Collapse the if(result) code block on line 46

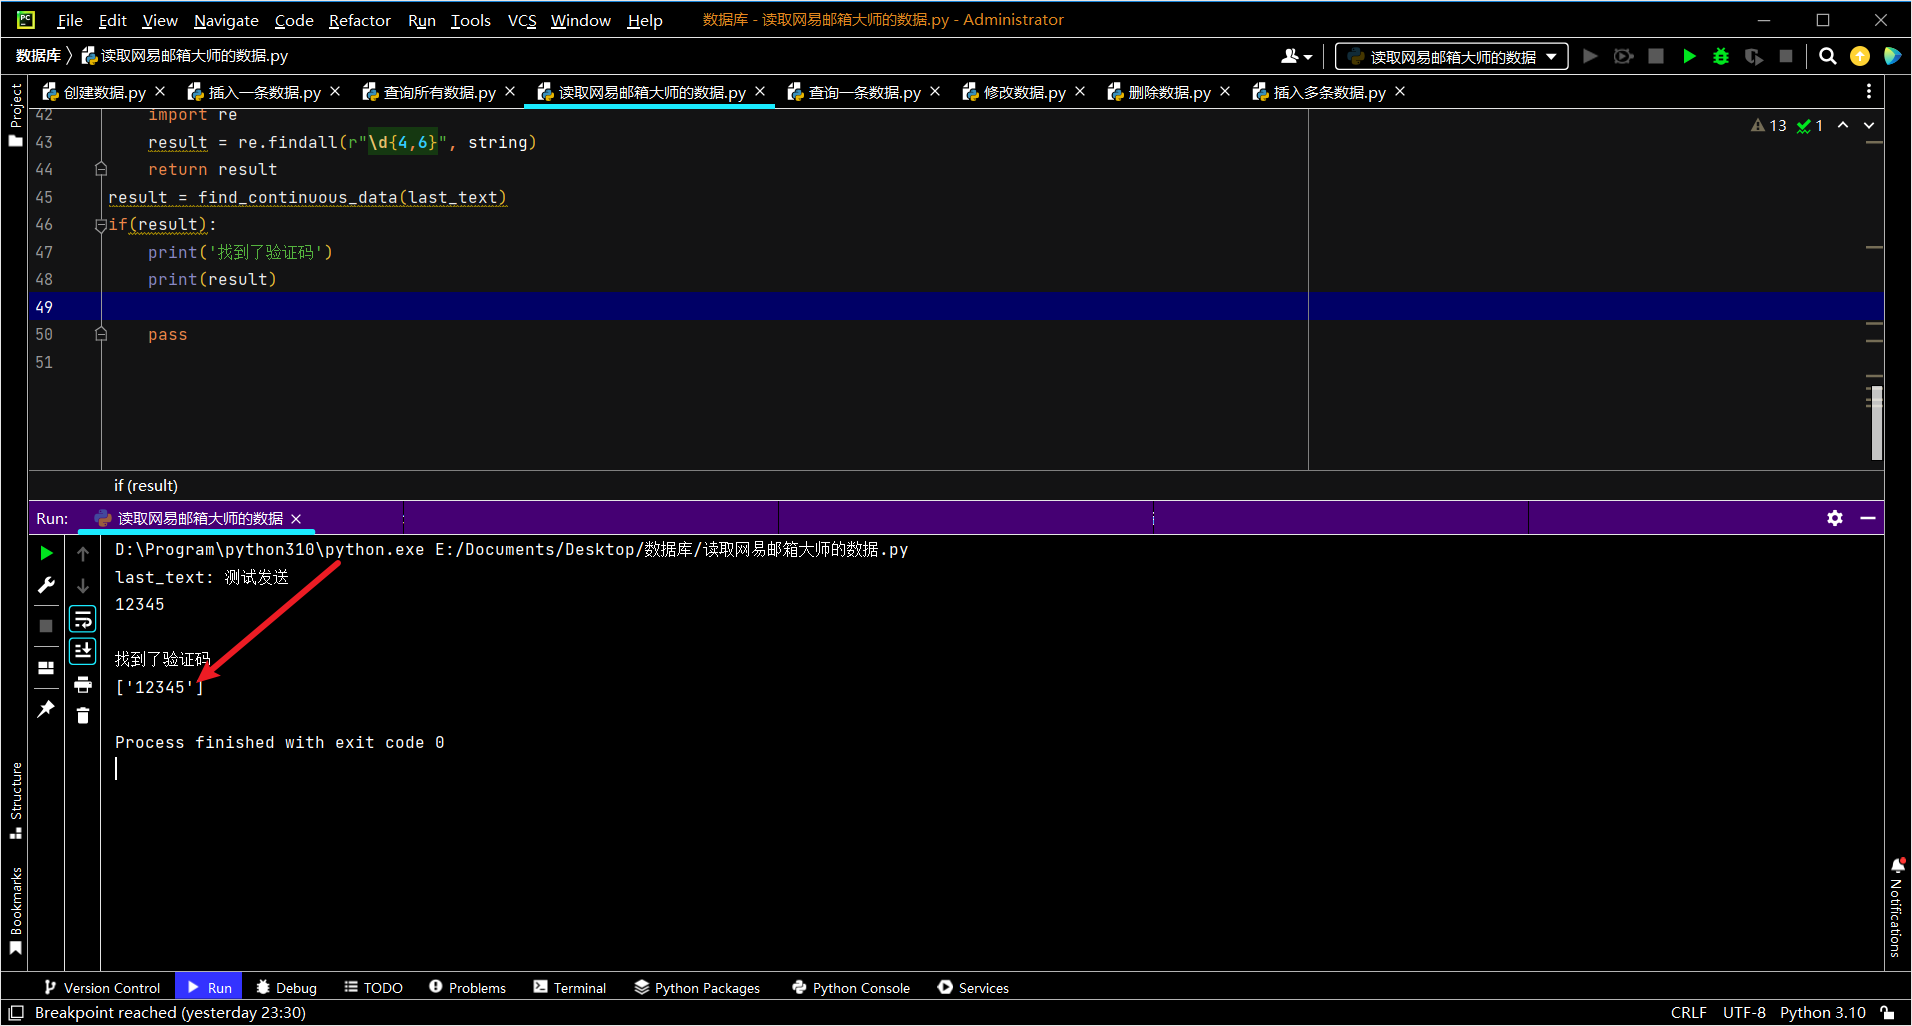point(101,225)
